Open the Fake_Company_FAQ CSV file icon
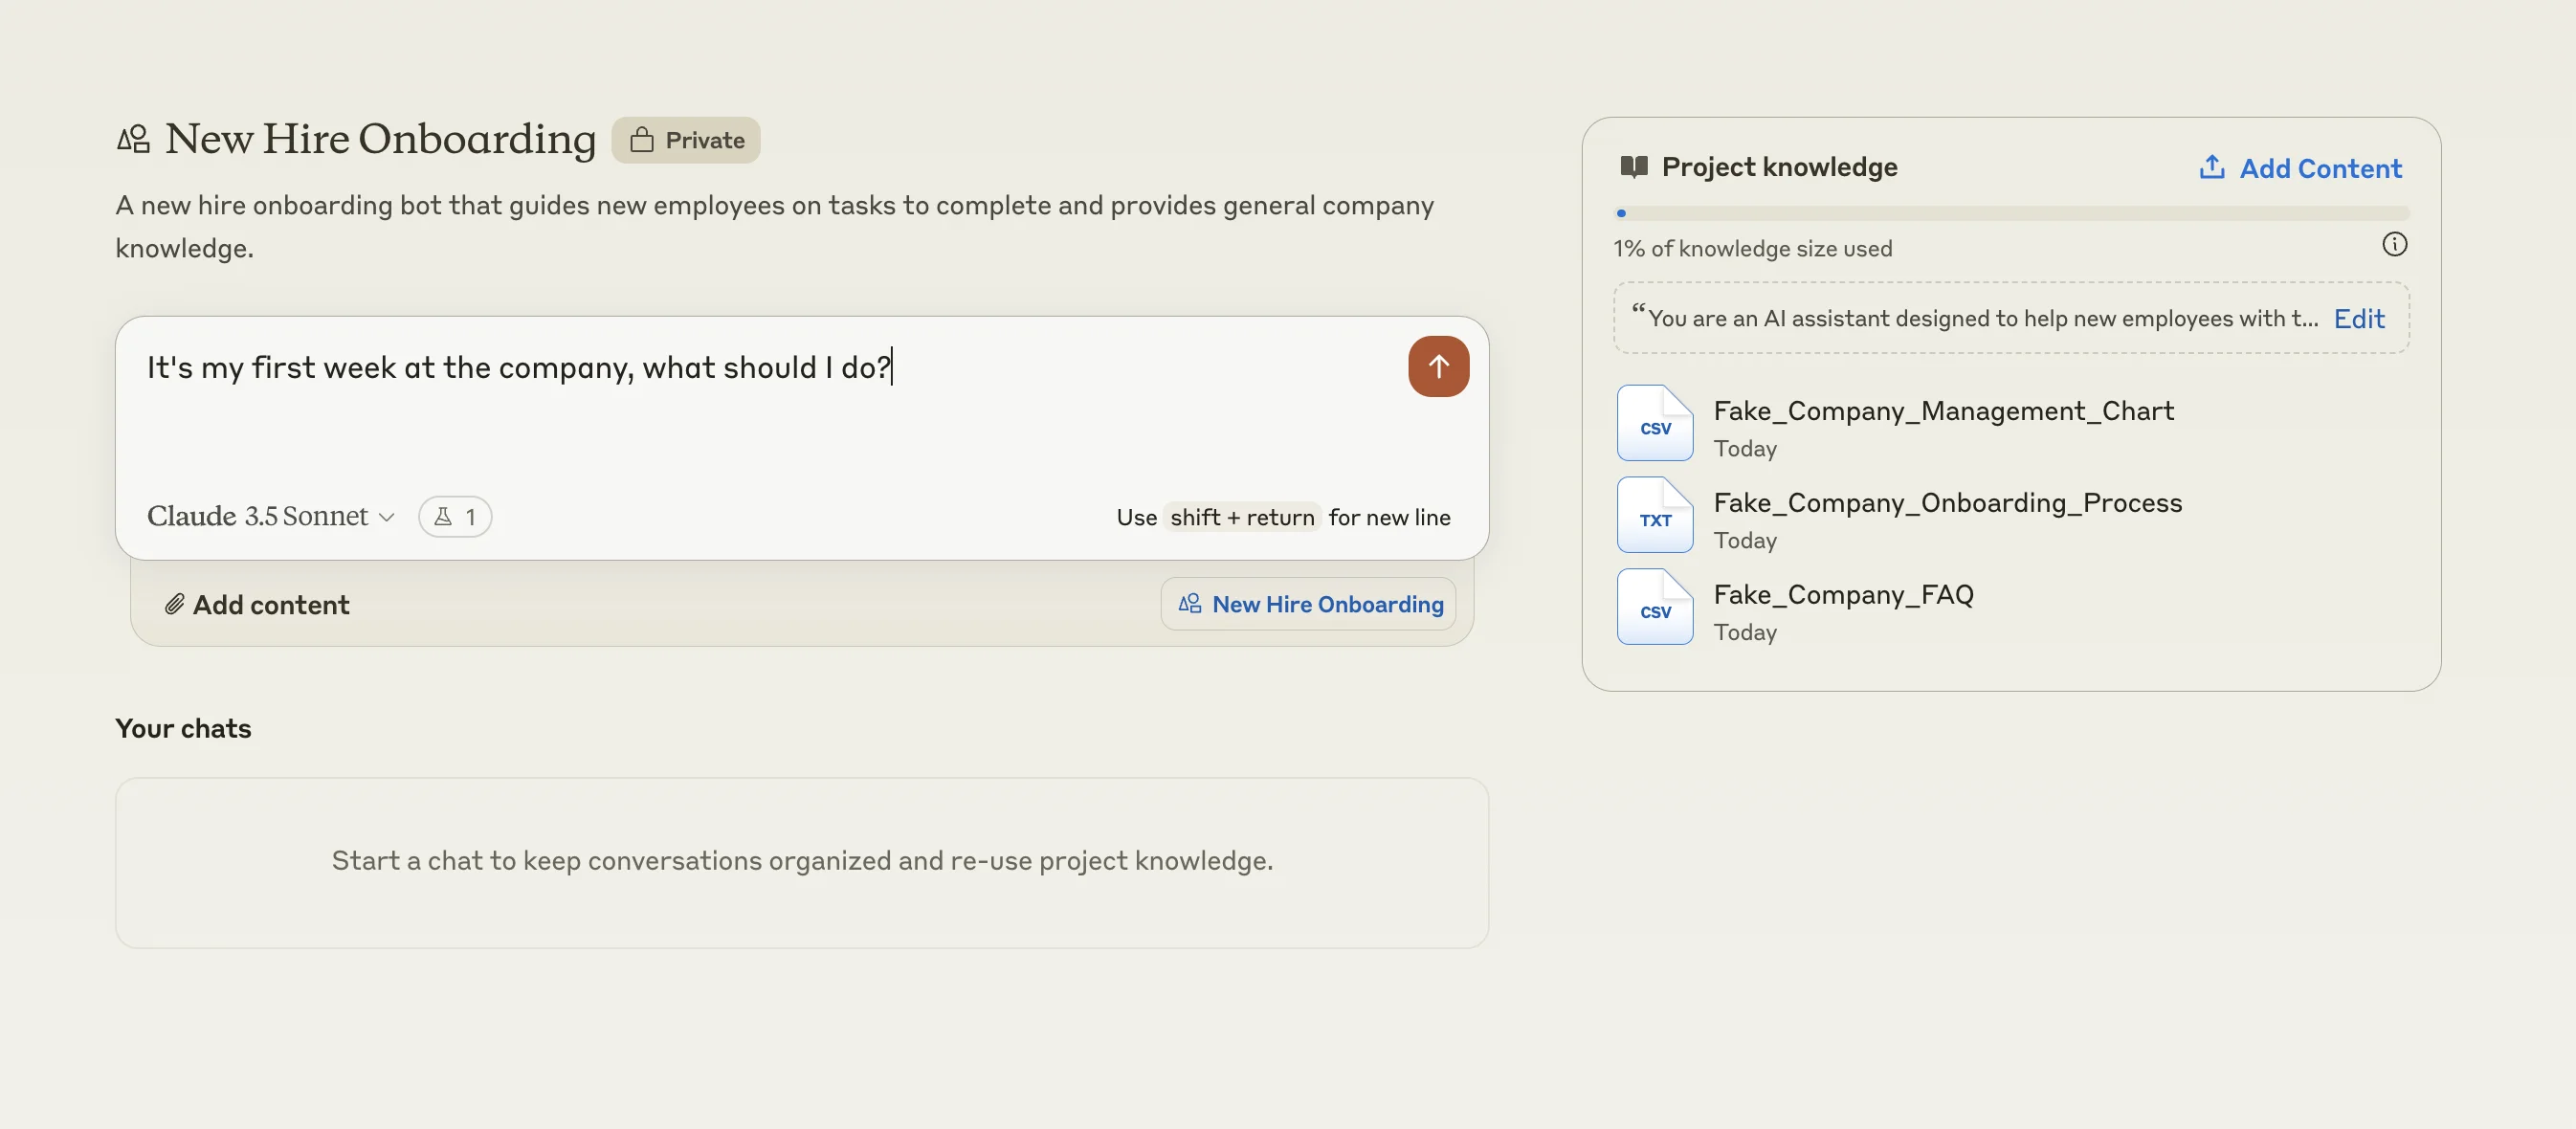2576x1129 pixels. [x=1655, y=608]
